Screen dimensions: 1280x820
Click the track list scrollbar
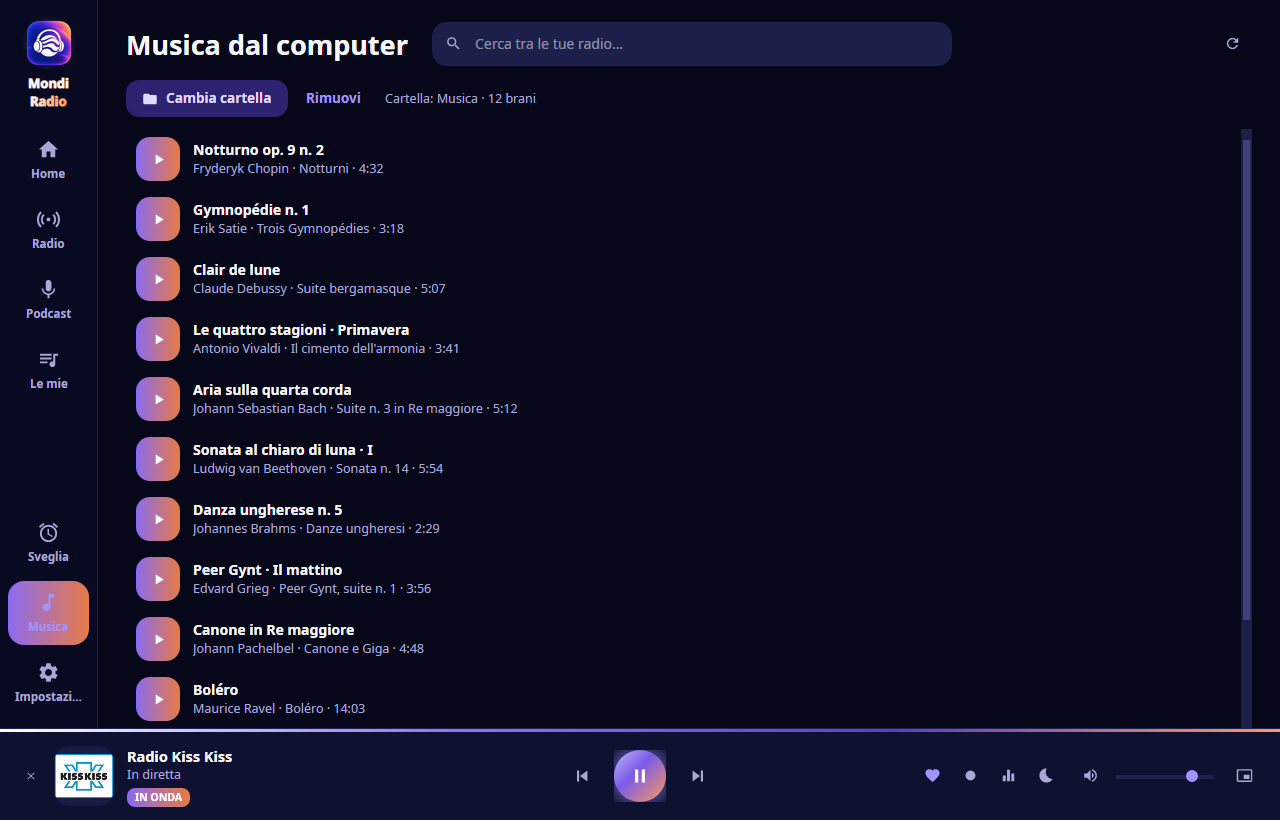pyautogui.click(x=1246, y=380)
